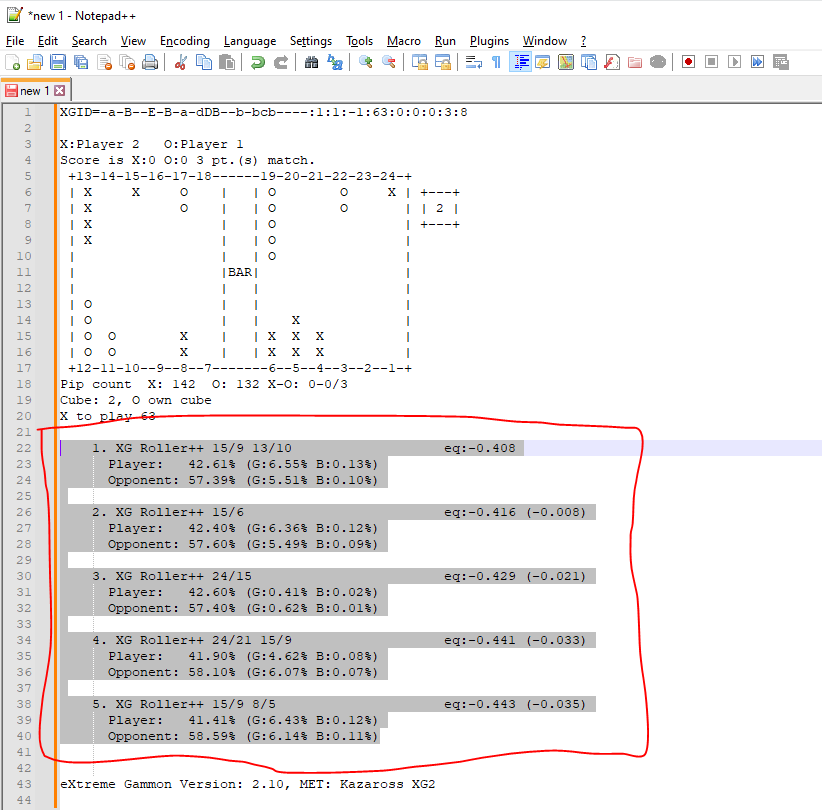Open the View menu
Viewport: 822px width, 810px height.
(133, 41)
